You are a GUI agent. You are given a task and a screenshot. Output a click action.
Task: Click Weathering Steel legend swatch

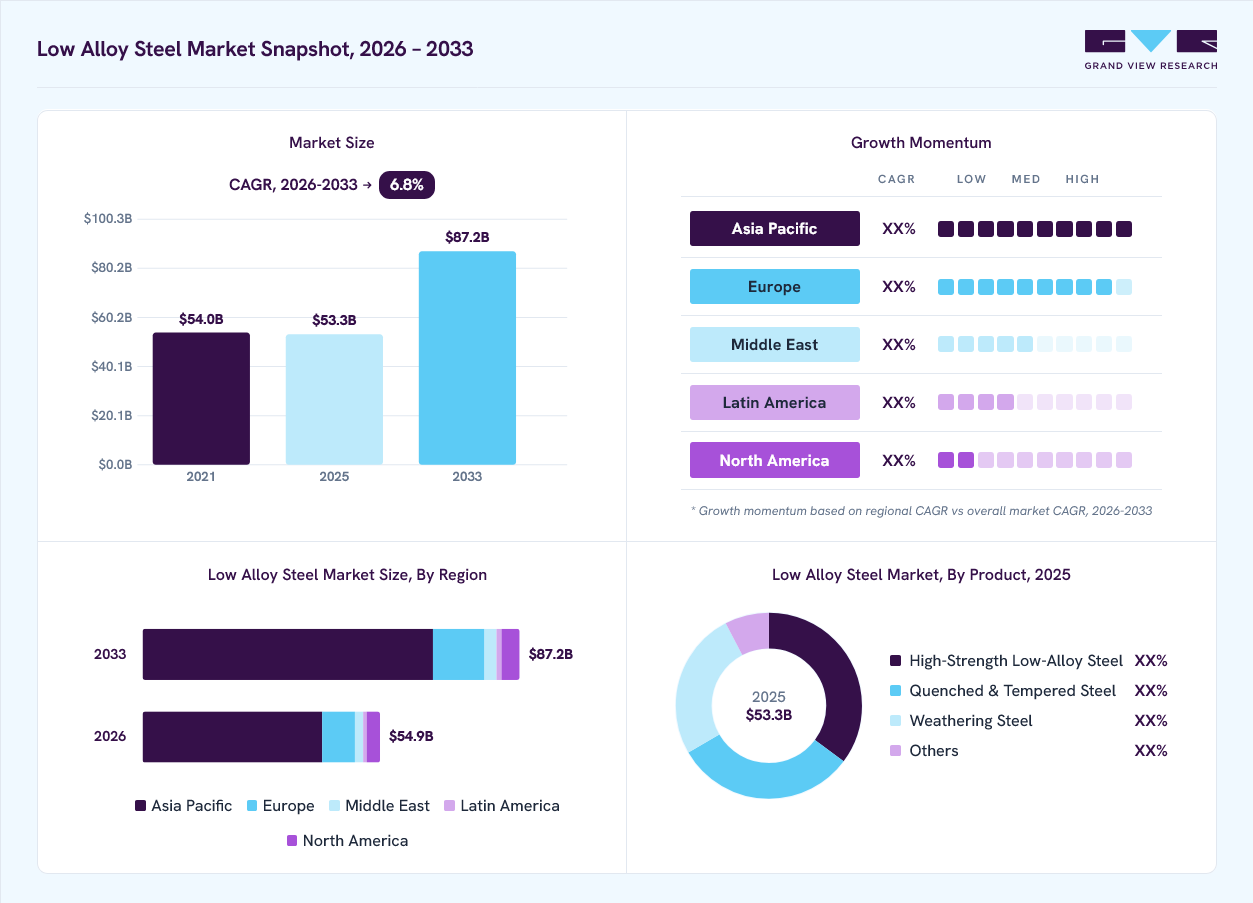click(895, 721)
